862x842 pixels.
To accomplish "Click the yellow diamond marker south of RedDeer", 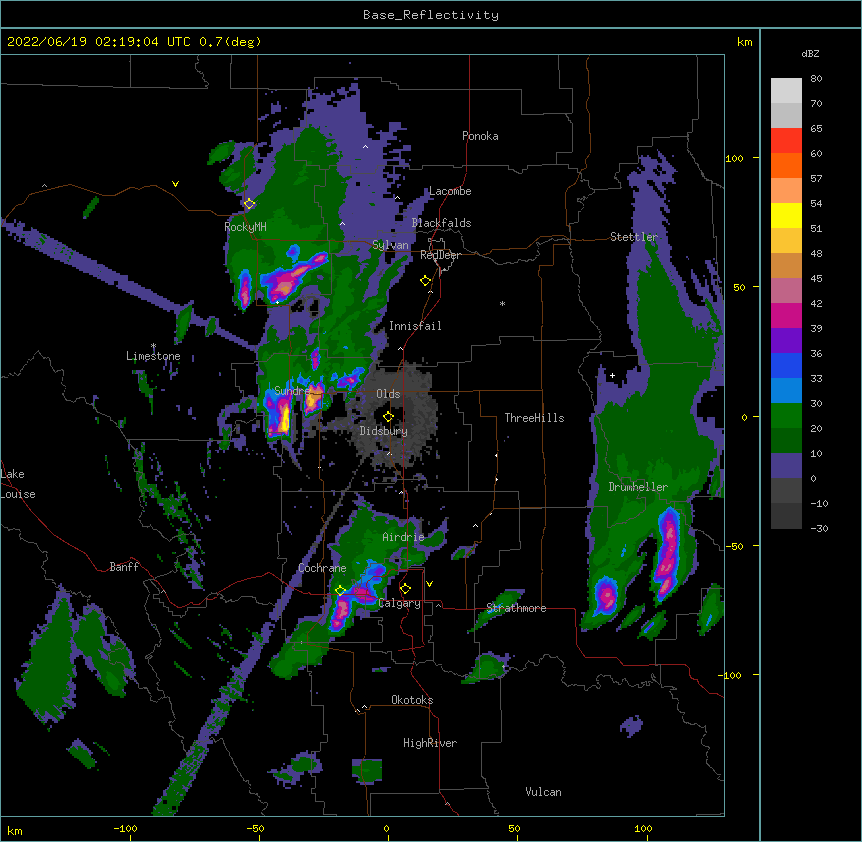I will tap(426, 281).
